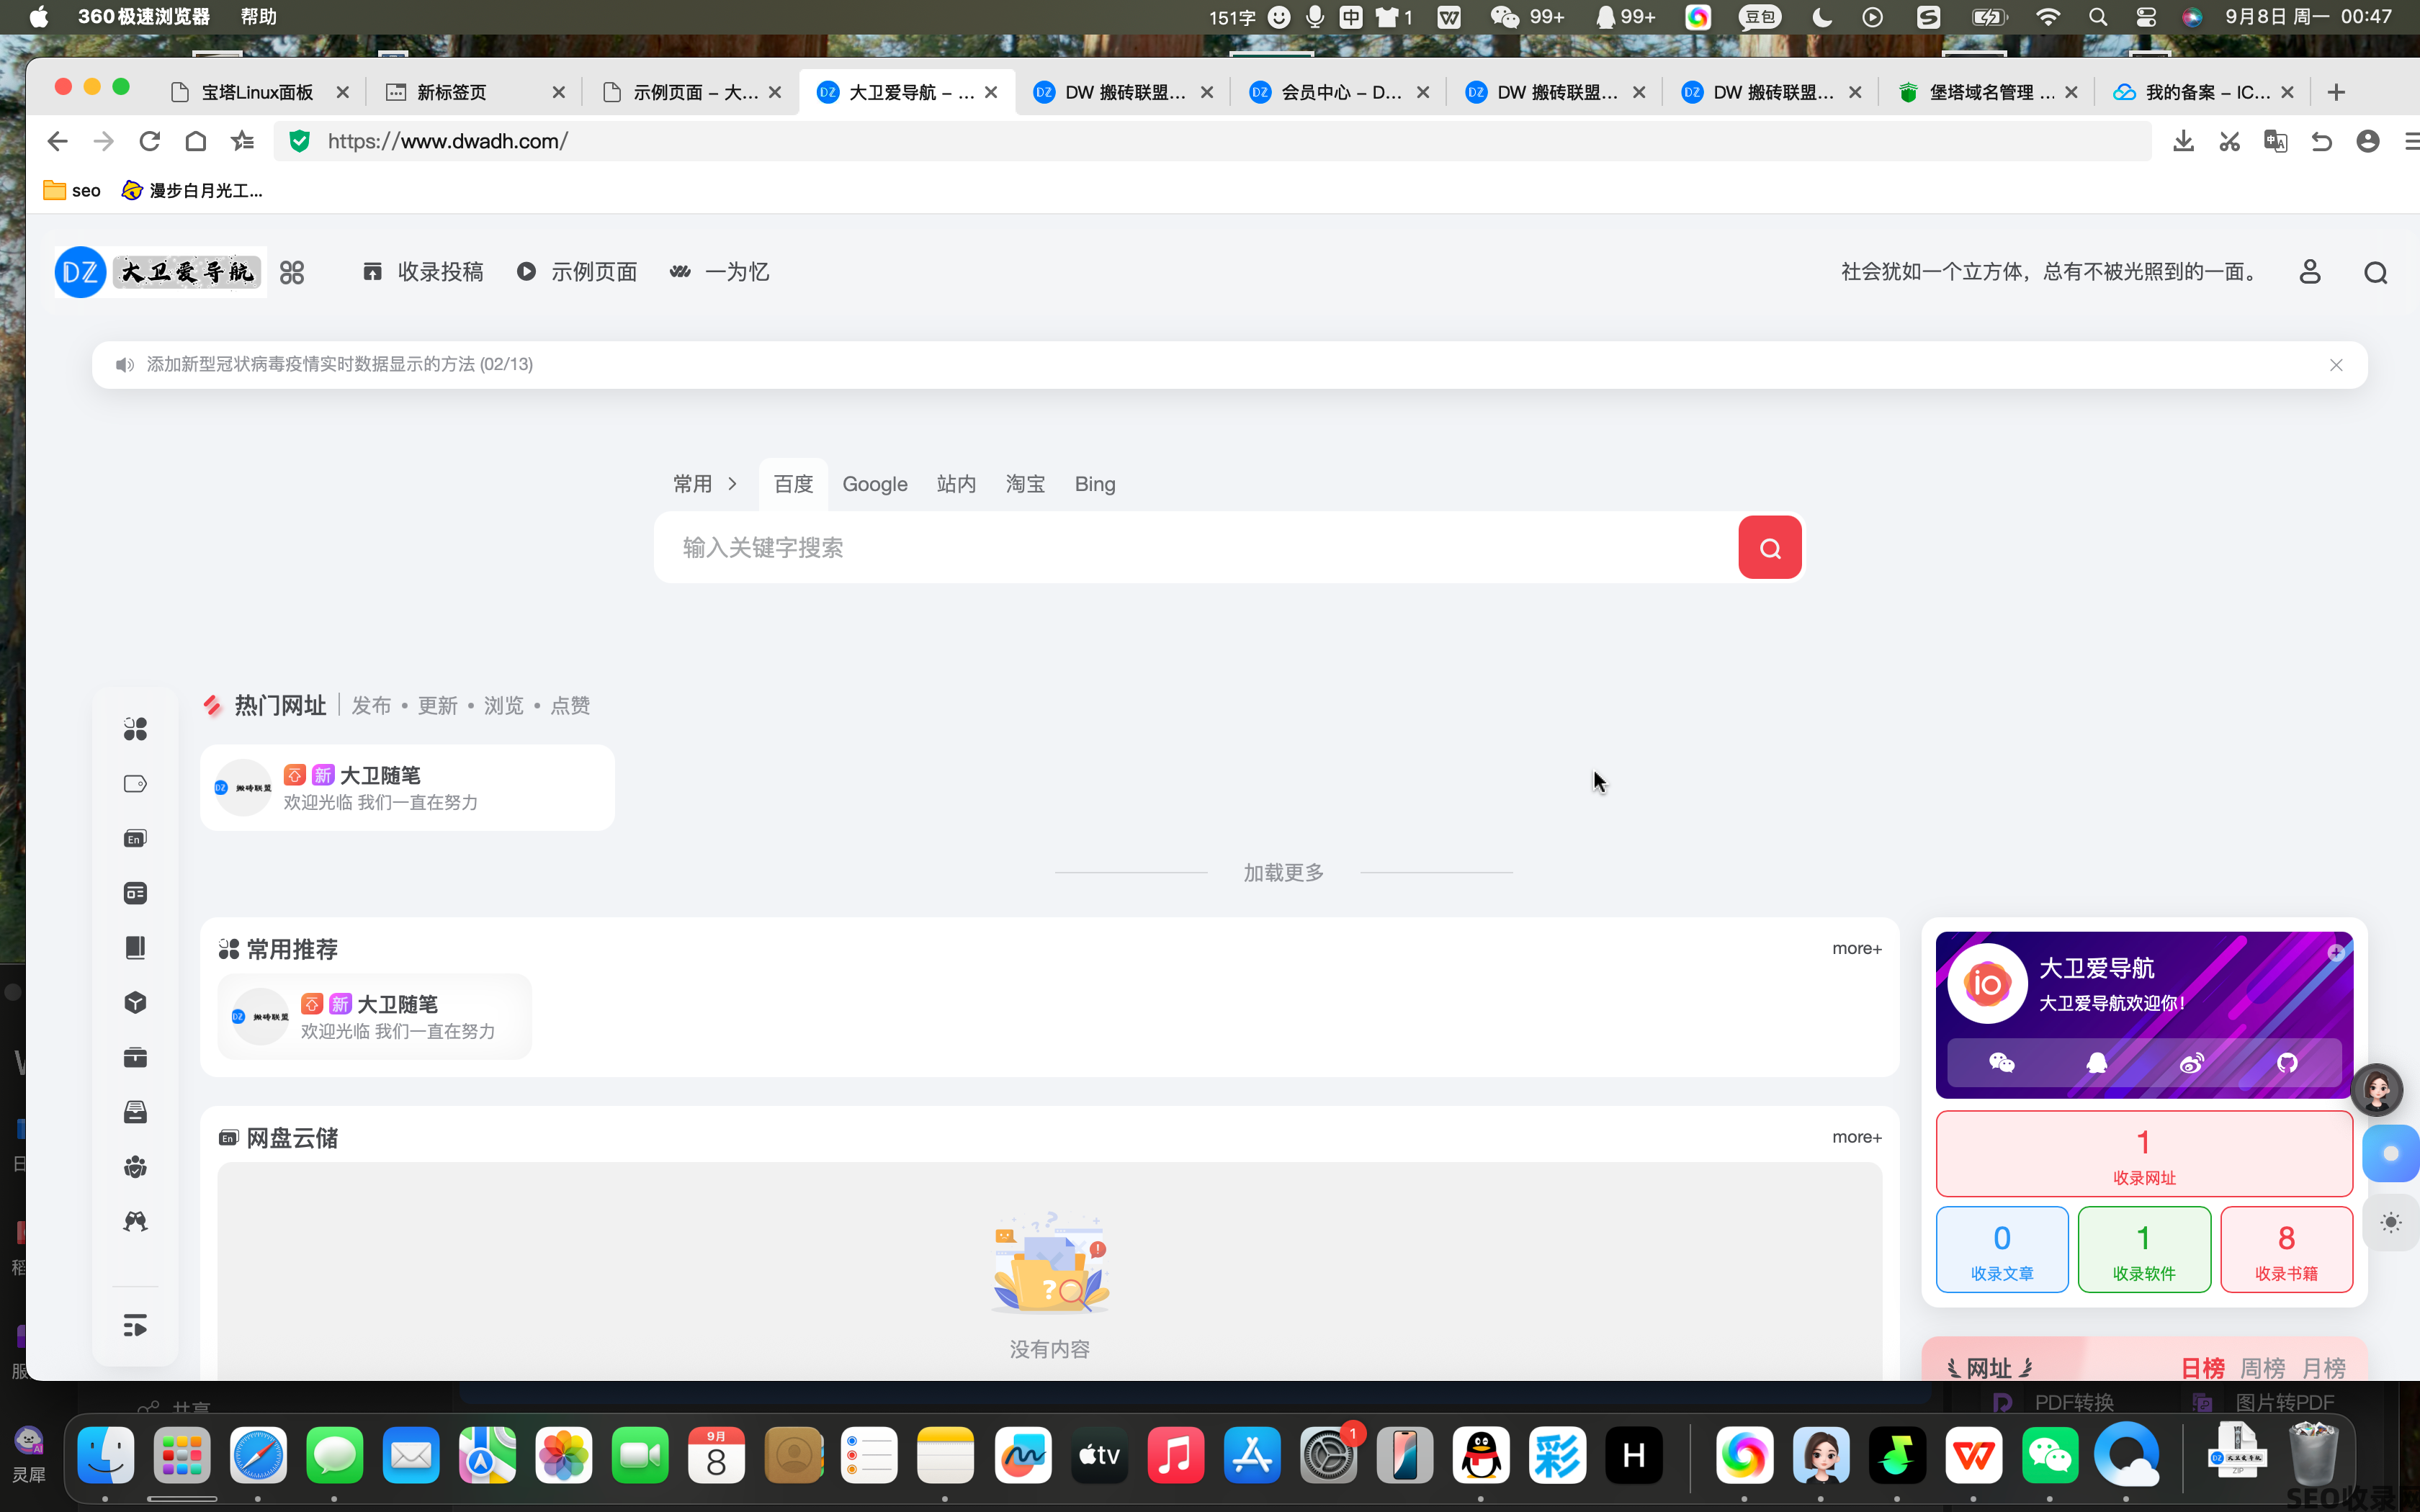The height and width of the screenshot is (1512, 2420).
Task: Click the floating avatar assistant
Action: 2377,1090
